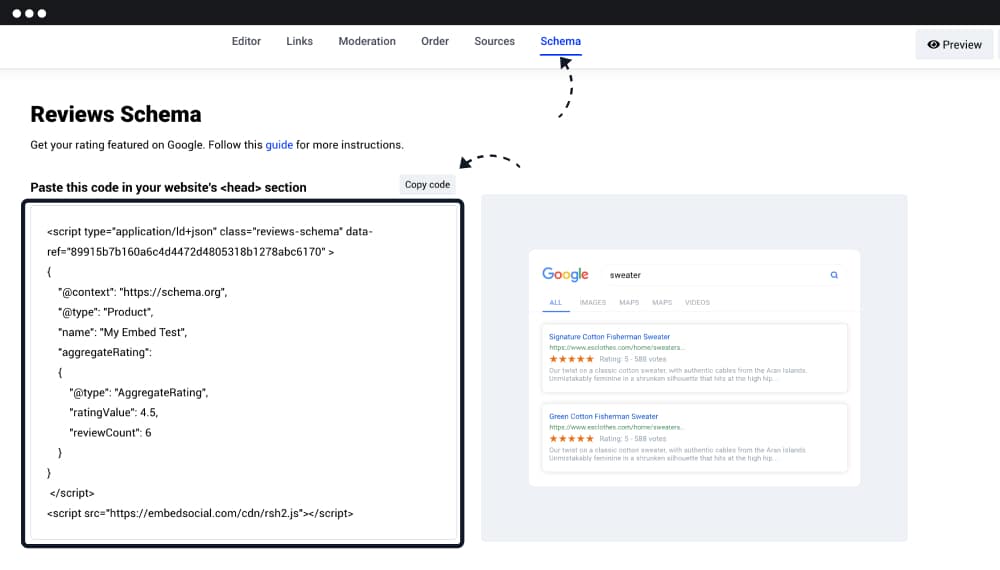The height and width of the screenshot is (570, 1000).
Task: Open Signature Cotton Fisherman Sweater result title
Action: tap(609, 337)
